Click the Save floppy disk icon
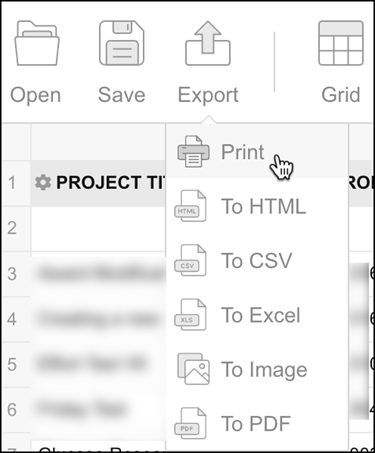 [x=122, y=43]
